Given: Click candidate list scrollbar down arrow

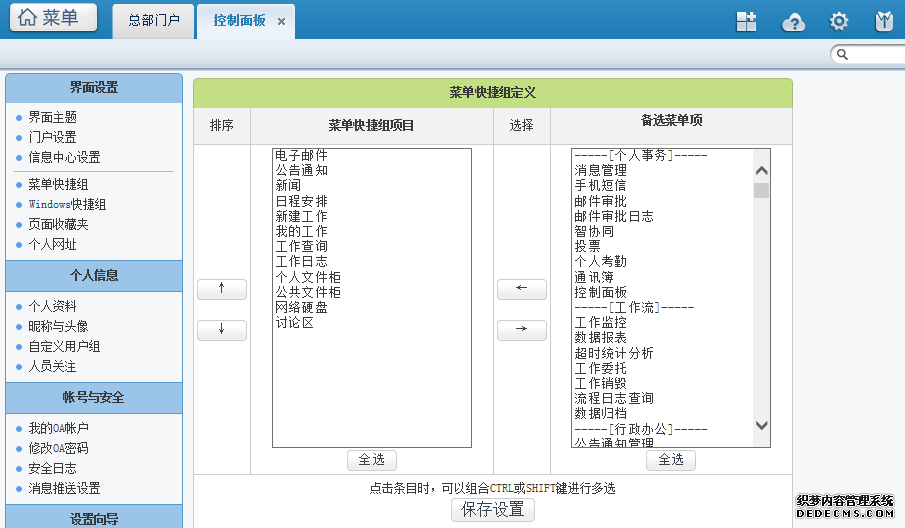Looking at the screenshot, I should (762, 425).
